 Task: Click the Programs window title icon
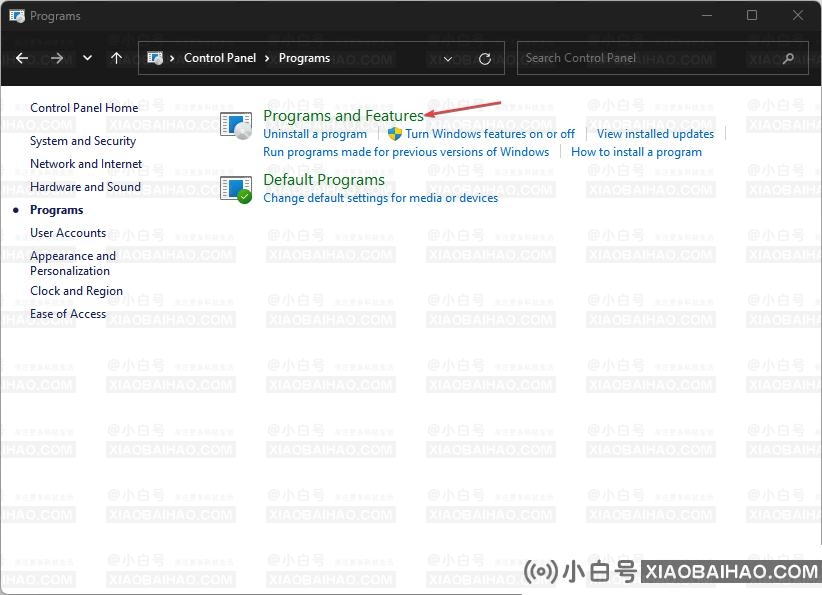click(x=17, y=16)
